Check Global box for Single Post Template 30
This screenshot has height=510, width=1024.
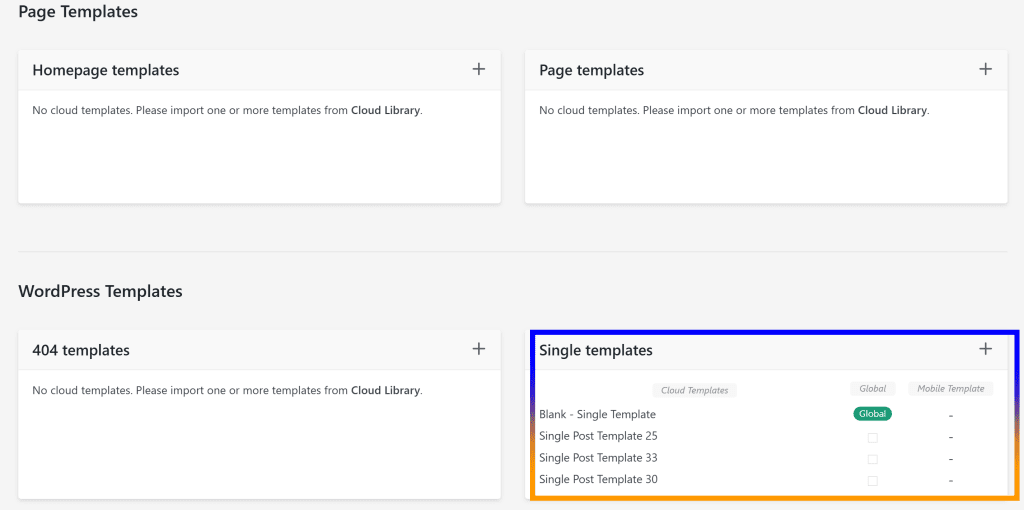872,481
